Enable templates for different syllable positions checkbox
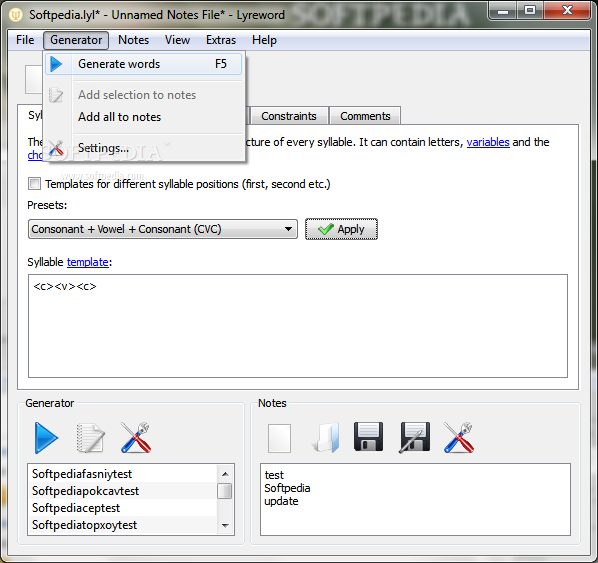 click(34, 184)
